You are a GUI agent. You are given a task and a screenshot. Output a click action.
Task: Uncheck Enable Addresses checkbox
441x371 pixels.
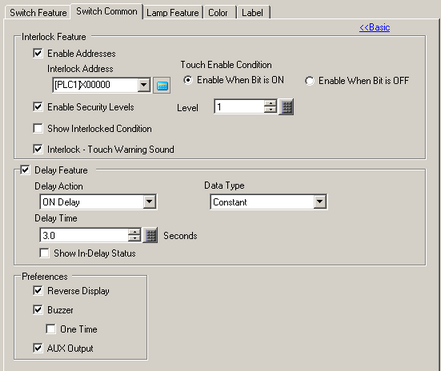pyautogui.click(x=38, y=53)
